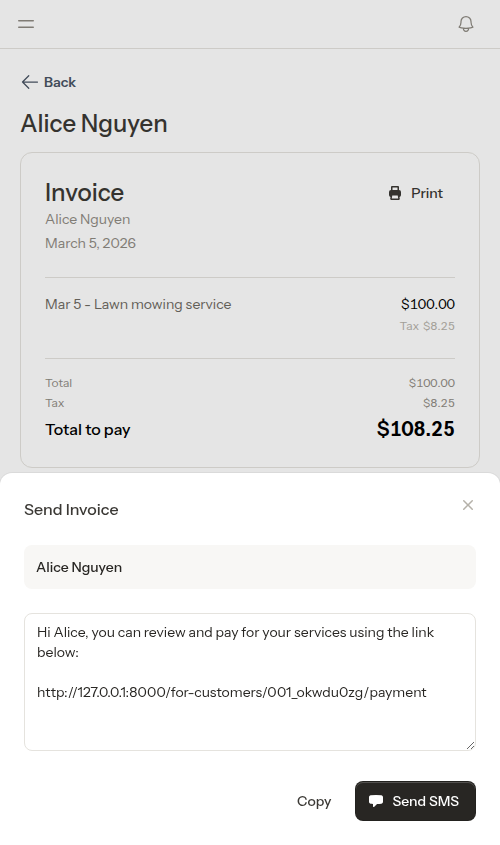Click the Tax $8.25 line under item
This screenshot has width=500, height=845.
point(427,326)
